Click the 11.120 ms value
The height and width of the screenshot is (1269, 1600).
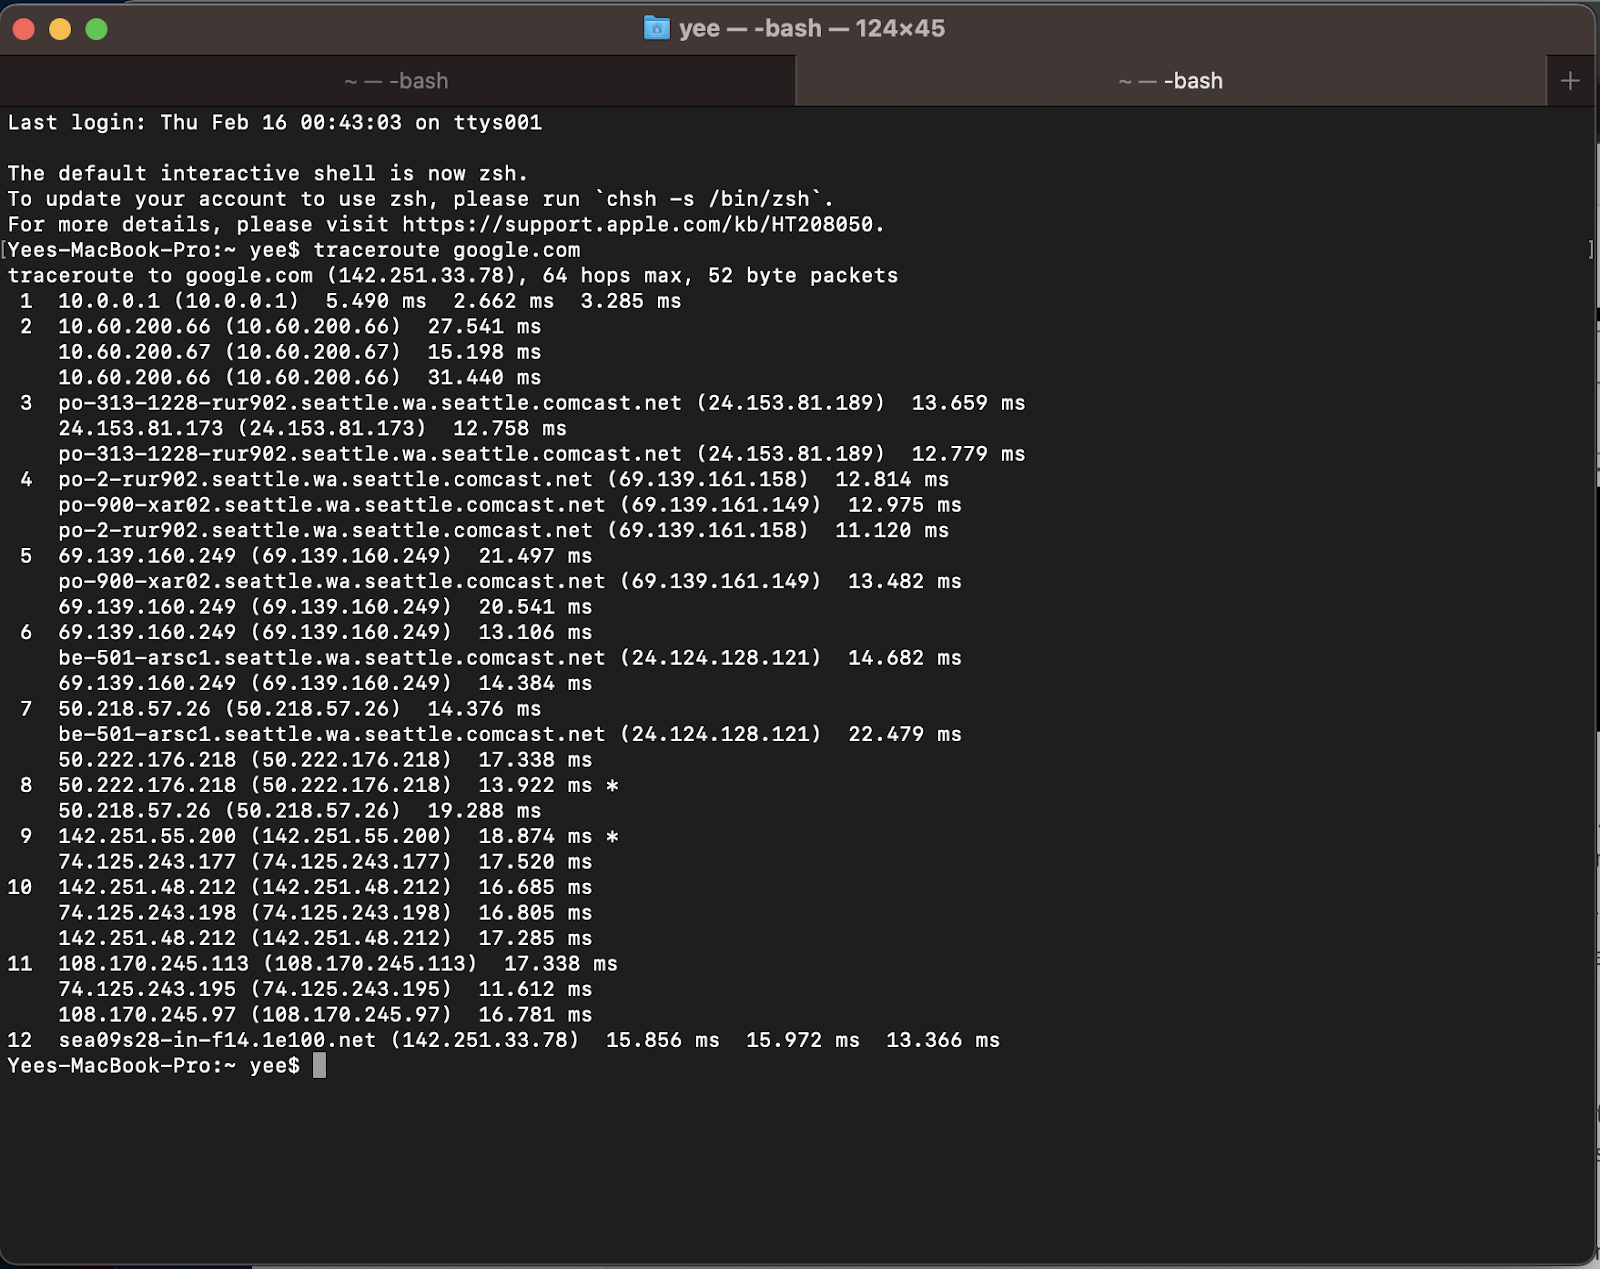point(892,531)
